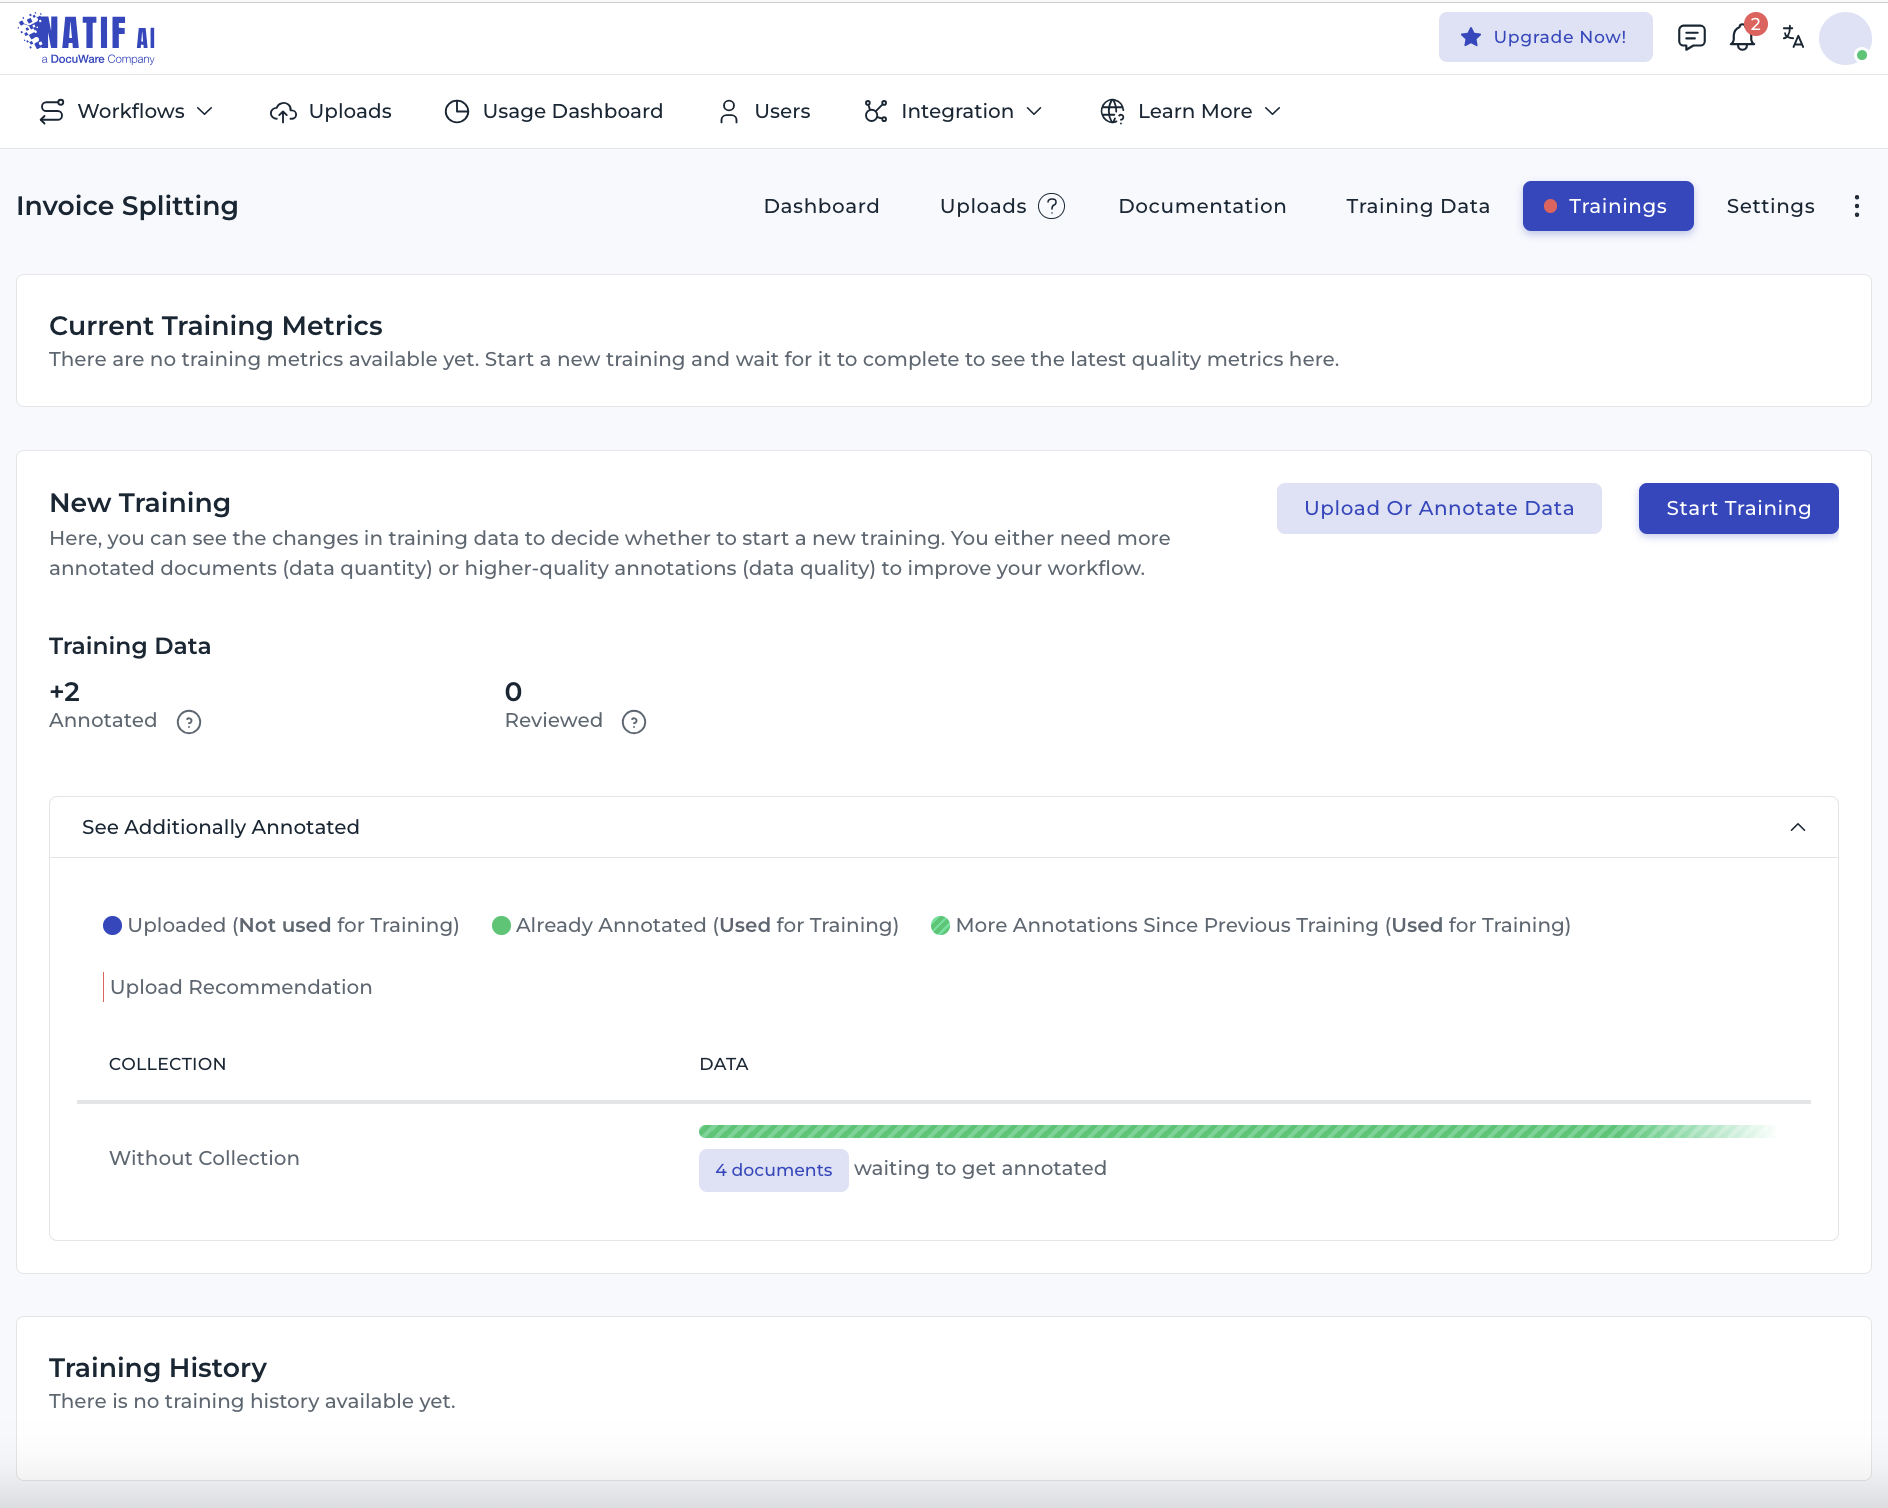Viewport: 1888px width, 1508px height.
Task: Collapse the See Additionally Annotated section
Action: click(x=1798, y=827)
